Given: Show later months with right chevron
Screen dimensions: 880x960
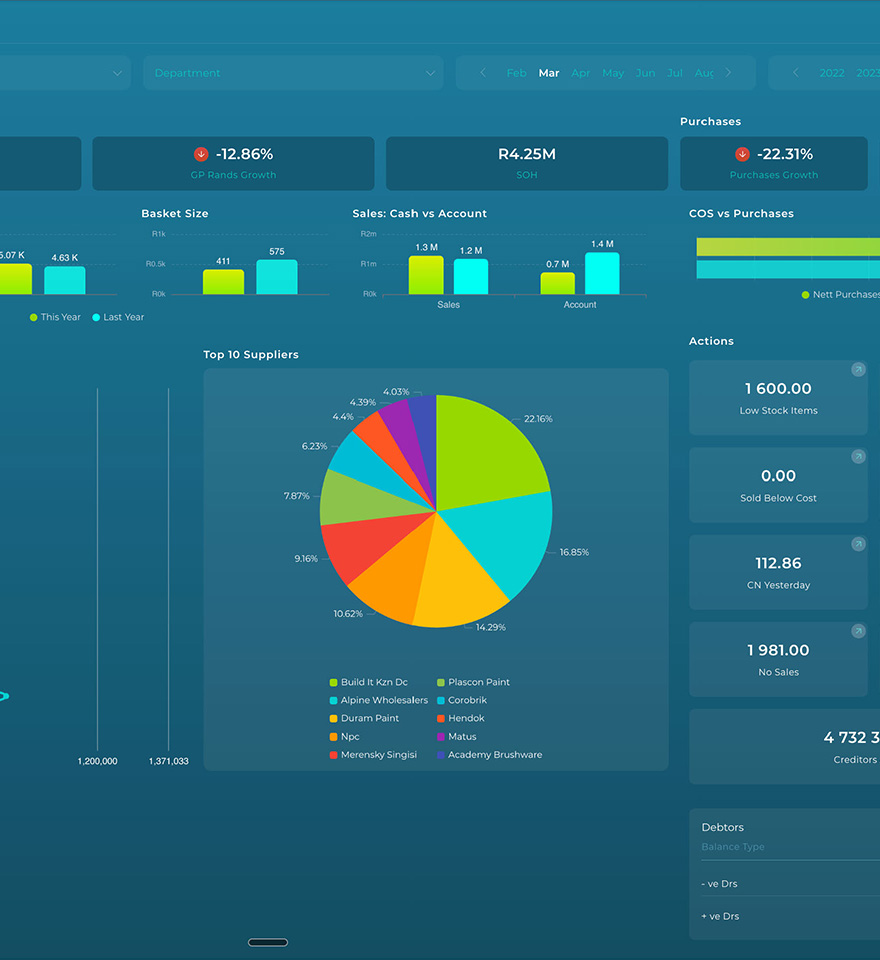Looking at the screenshot, I should tap(728, 72).
